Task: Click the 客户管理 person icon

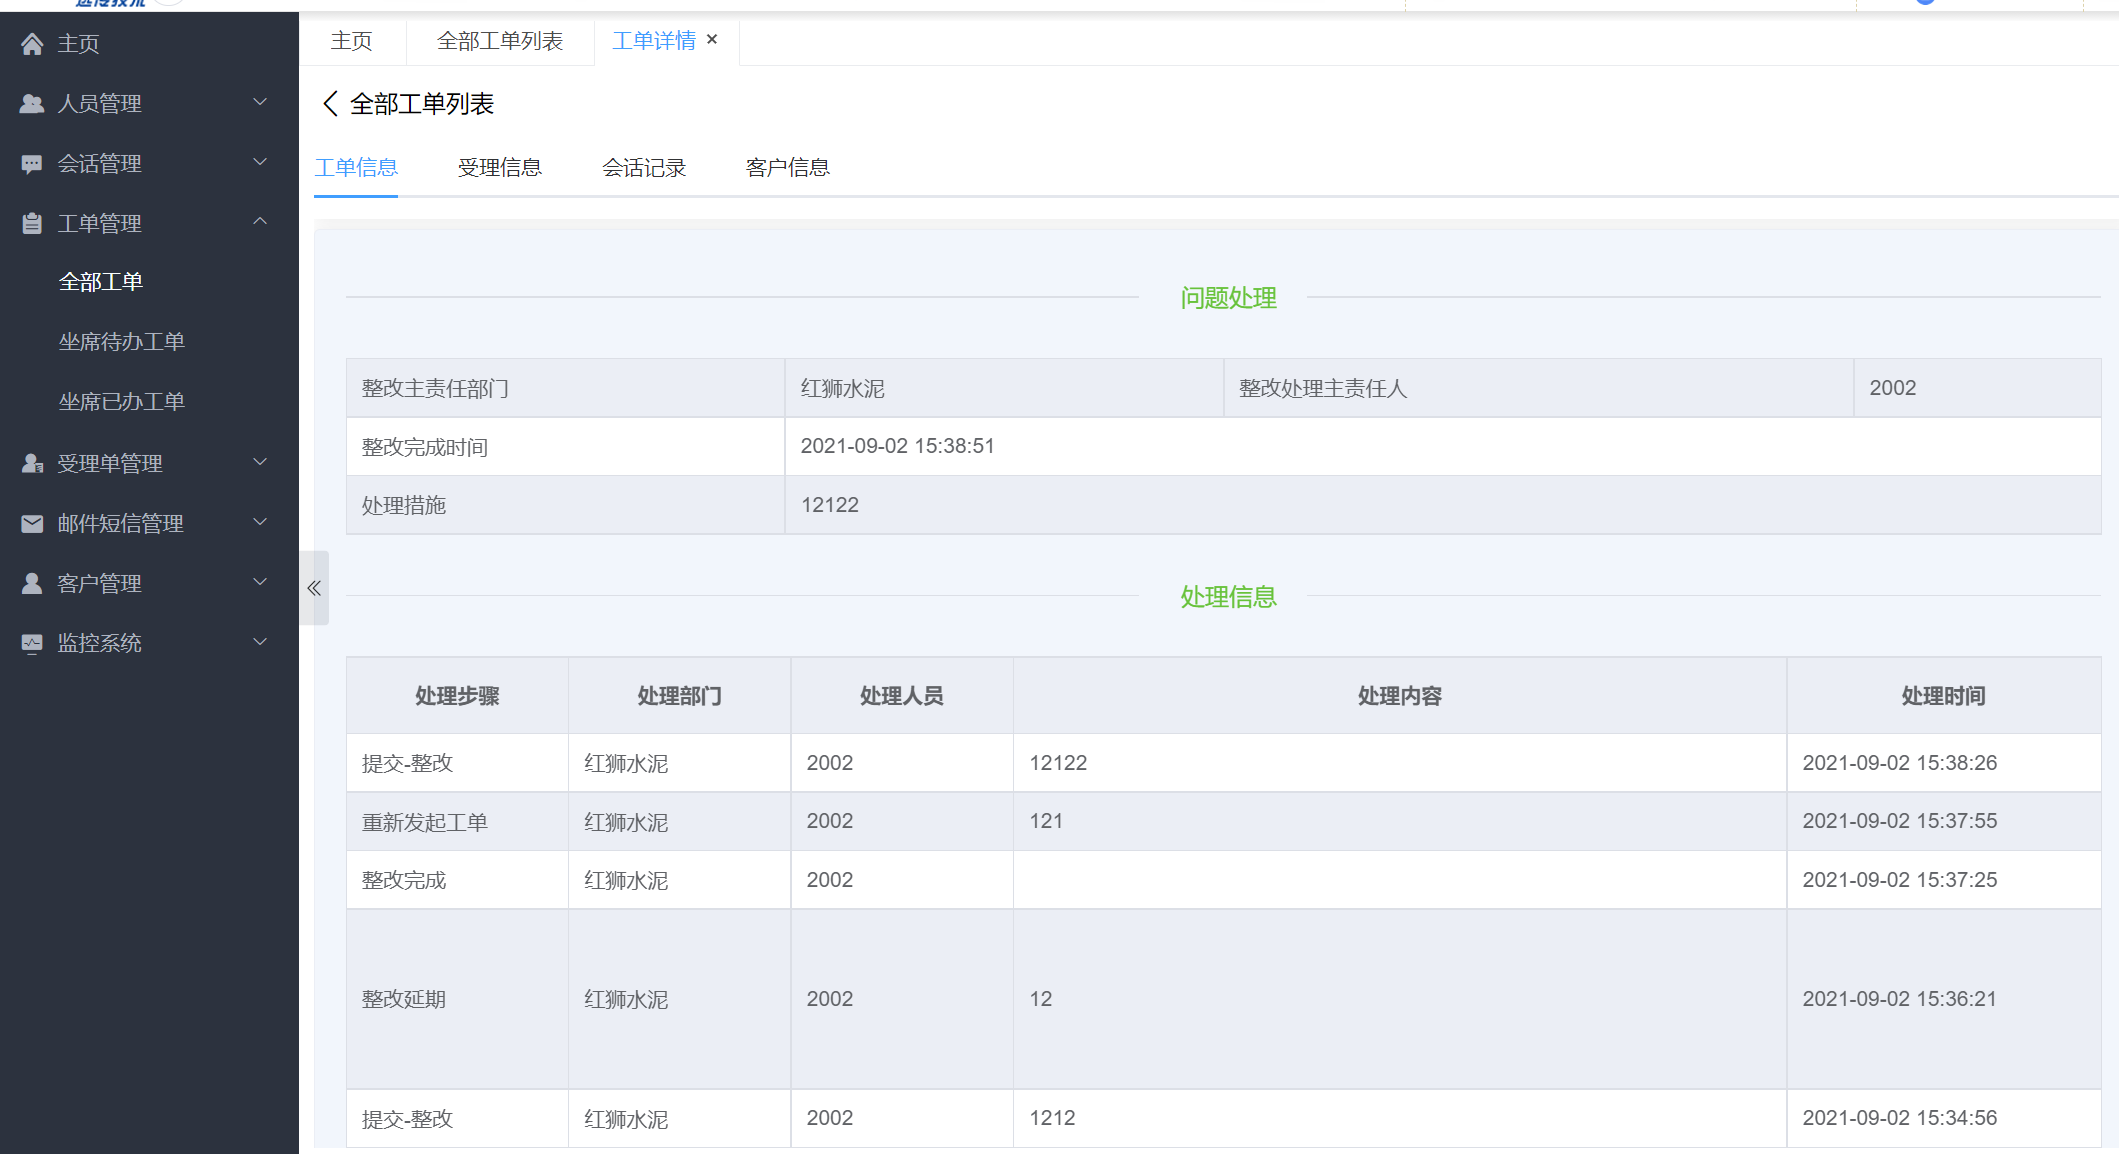Action: tap(32, 584)
